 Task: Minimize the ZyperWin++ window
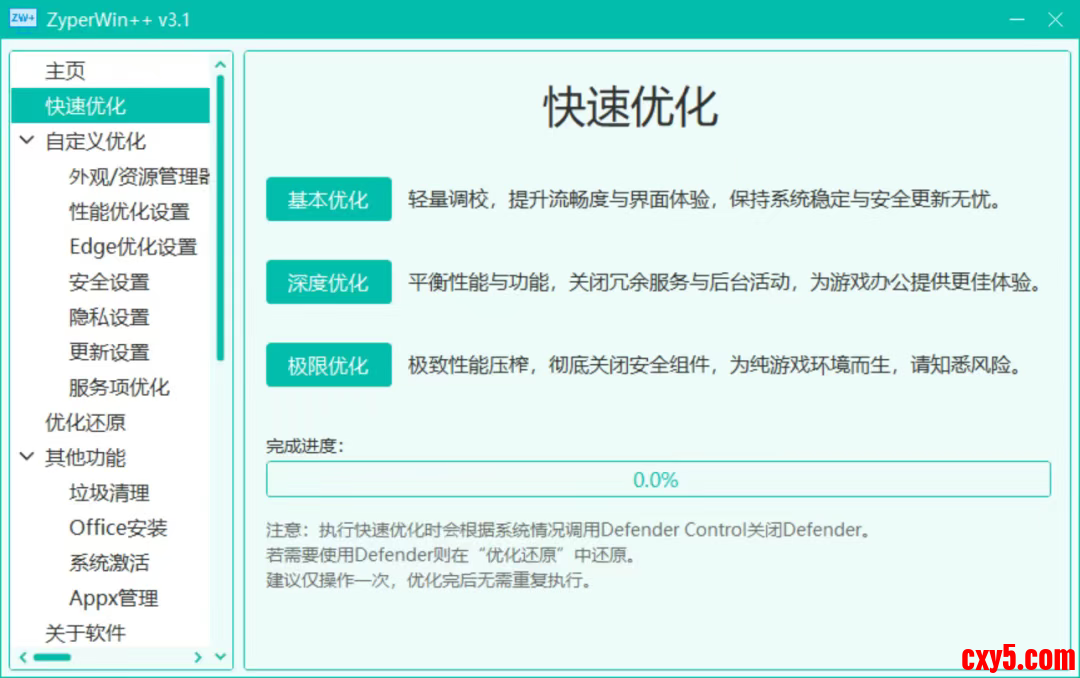click(x=1017, y=19)
